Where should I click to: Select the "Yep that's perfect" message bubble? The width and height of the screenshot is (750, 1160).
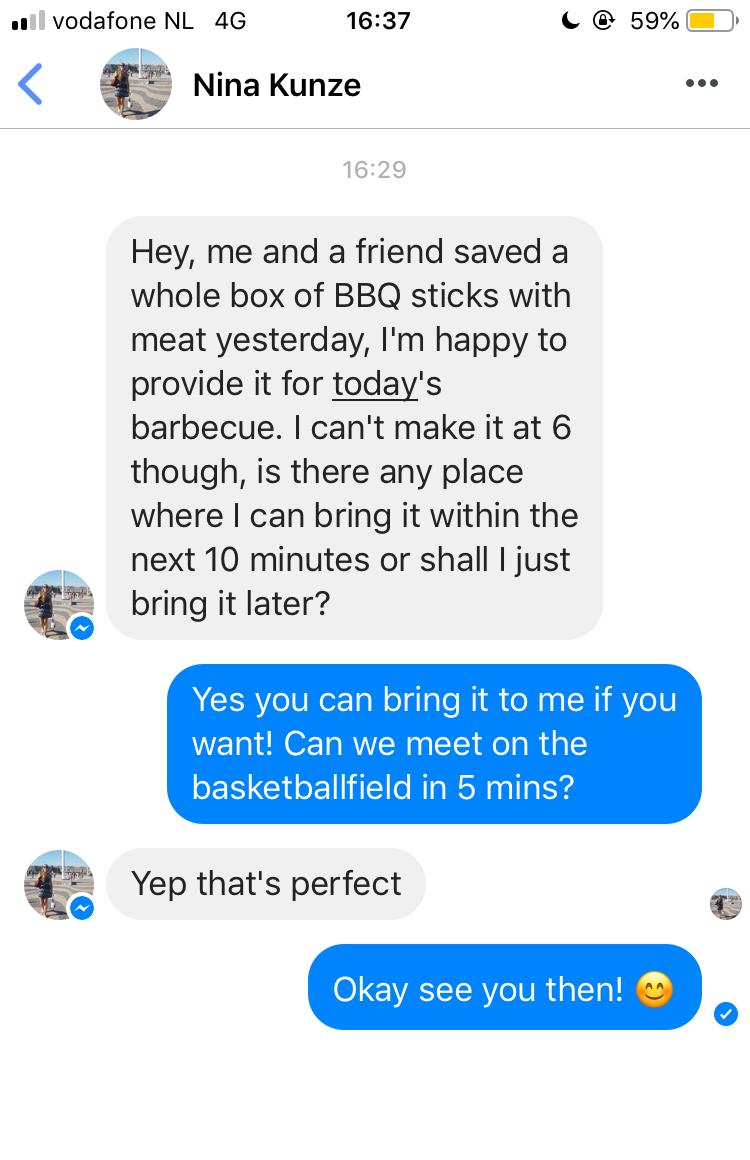[x=266, y=884]
